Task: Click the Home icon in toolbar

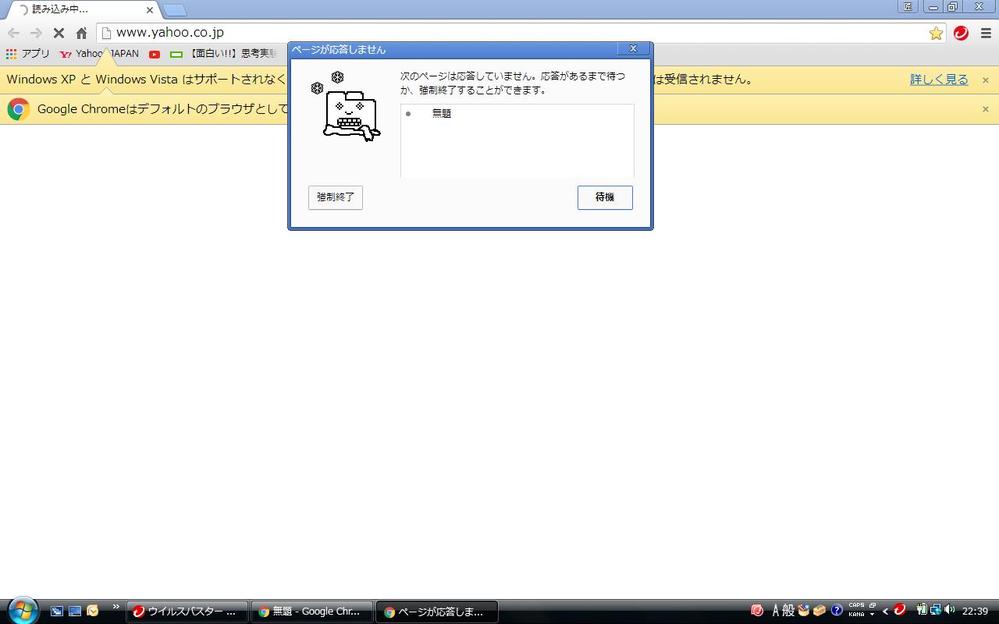Action: point(82,33)
